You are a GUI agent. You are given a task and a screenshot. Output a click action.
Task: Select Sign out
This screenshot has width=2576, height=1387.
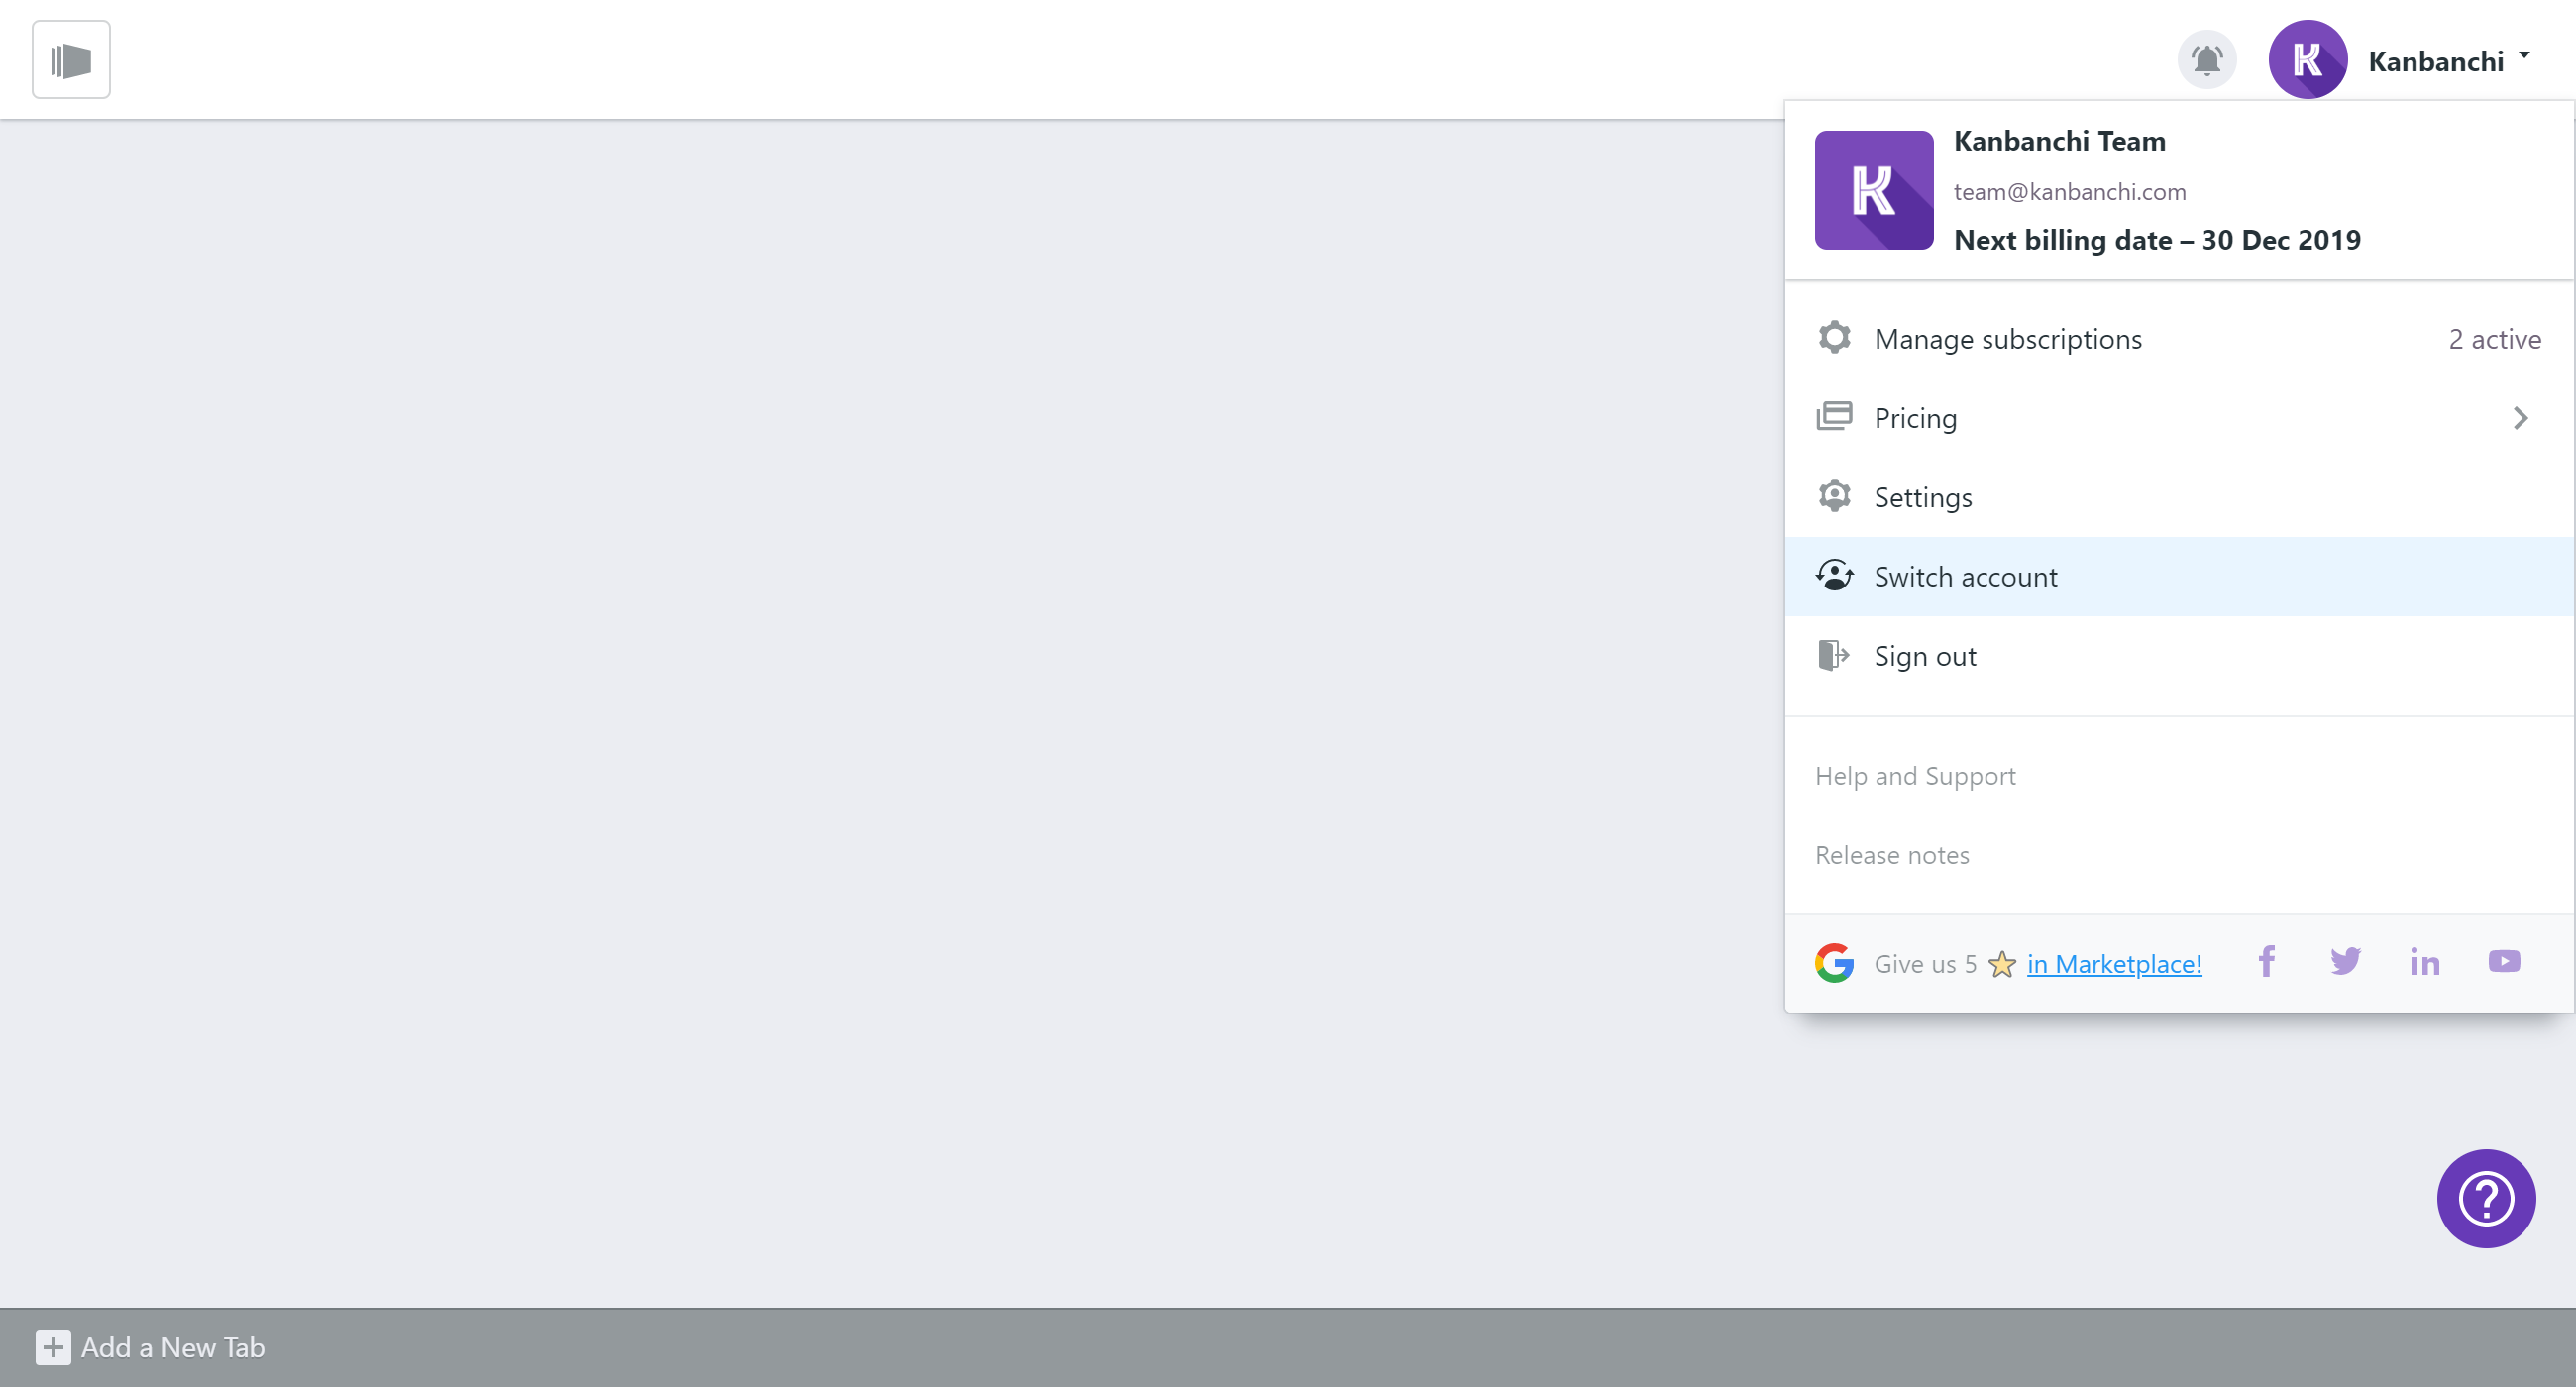tap(2178, 656)
